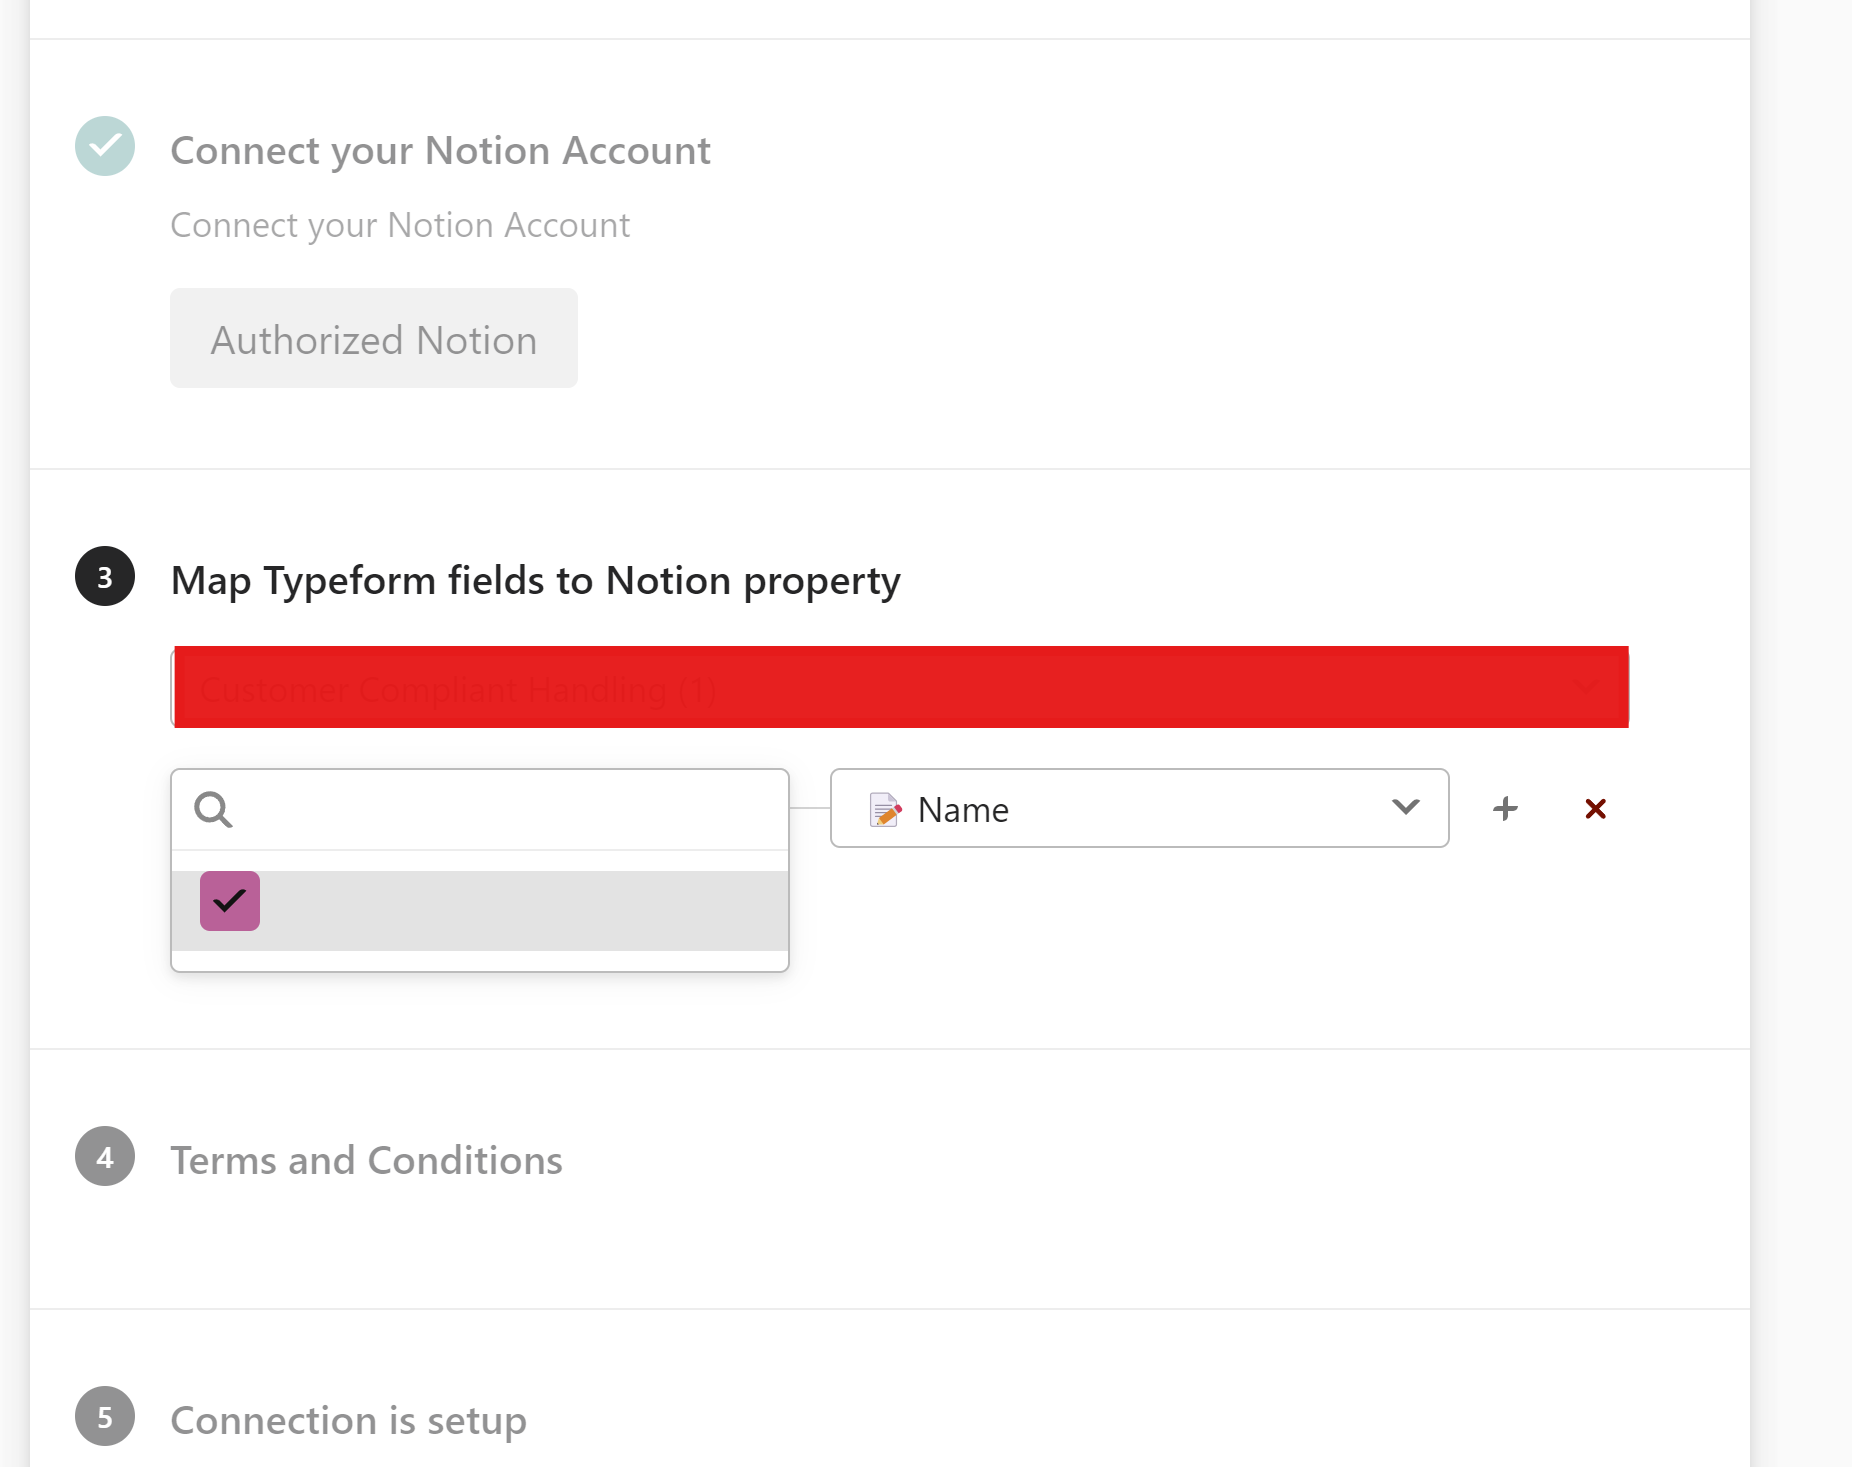Expand the Terms and Conditions step
The height and width of the screenshot is (1467, 1852).
click(366, 1160)
